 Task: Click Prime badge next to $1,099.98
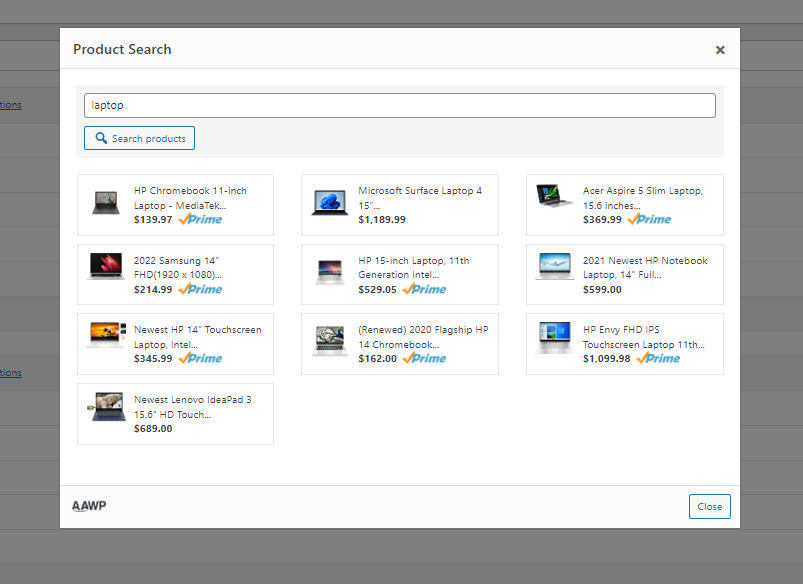[x=658, y=358]
